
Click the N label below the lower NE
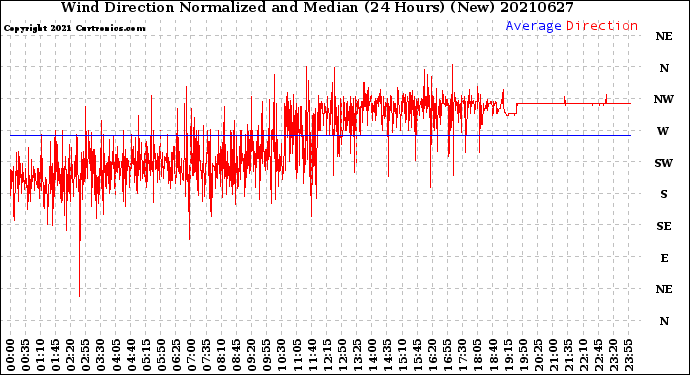tap(664, 321)
